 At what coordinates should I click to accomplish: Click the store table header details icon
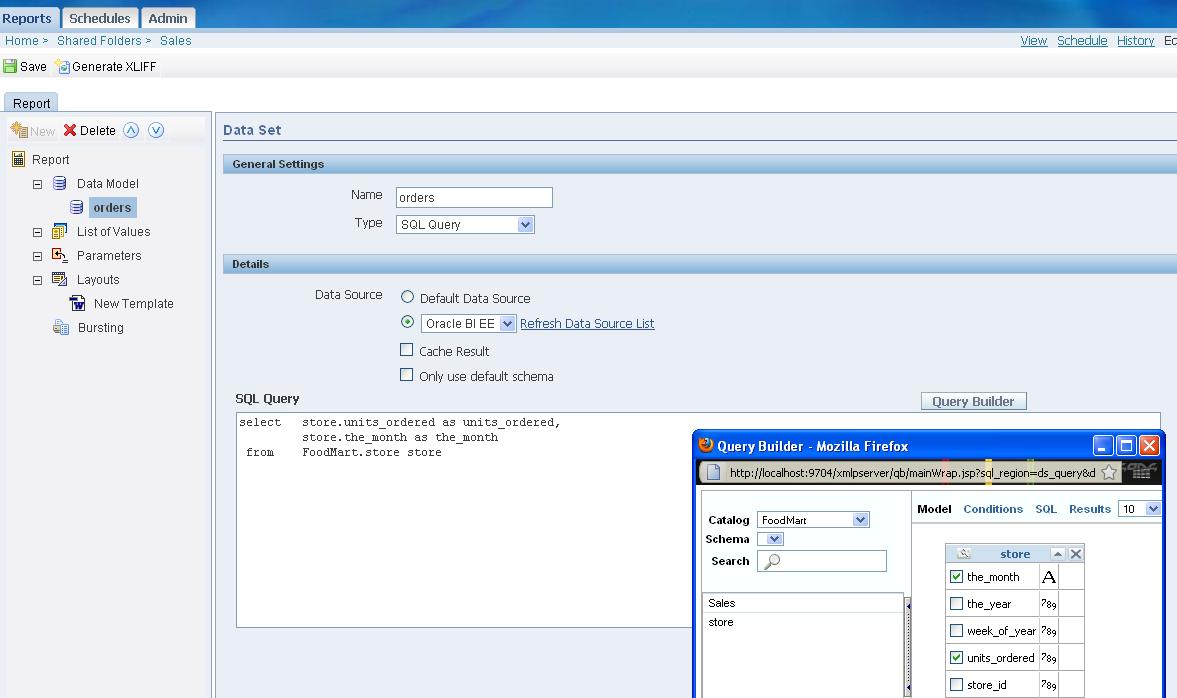(964, 554)
